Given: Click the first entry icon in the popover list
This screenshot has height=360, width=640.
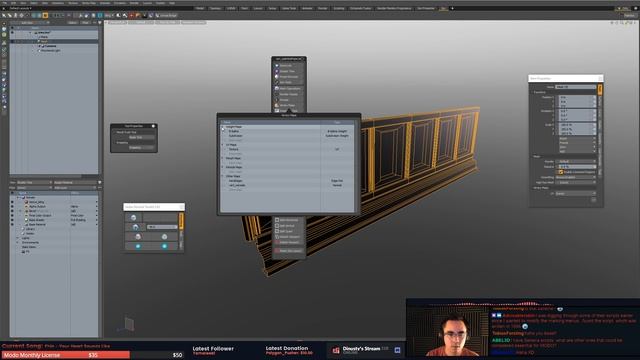Looking at the screenshot, I should [277, 65].
